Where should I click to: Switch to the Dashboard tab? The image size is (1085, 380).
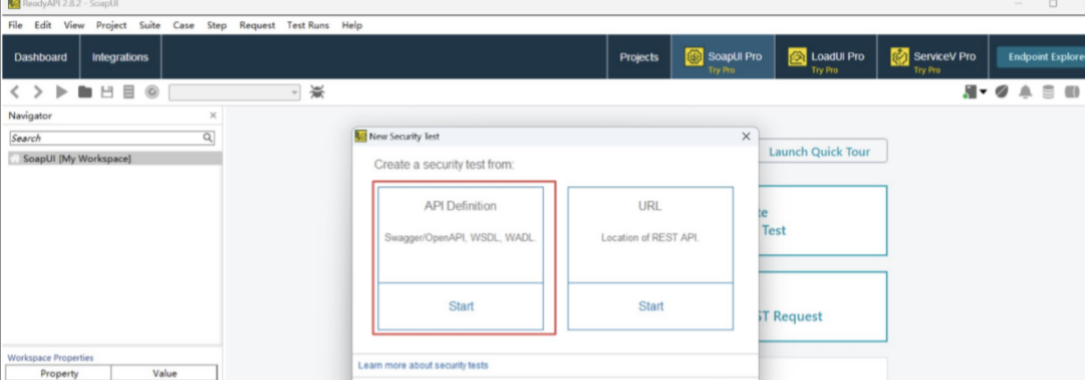(x=41, y=57)
